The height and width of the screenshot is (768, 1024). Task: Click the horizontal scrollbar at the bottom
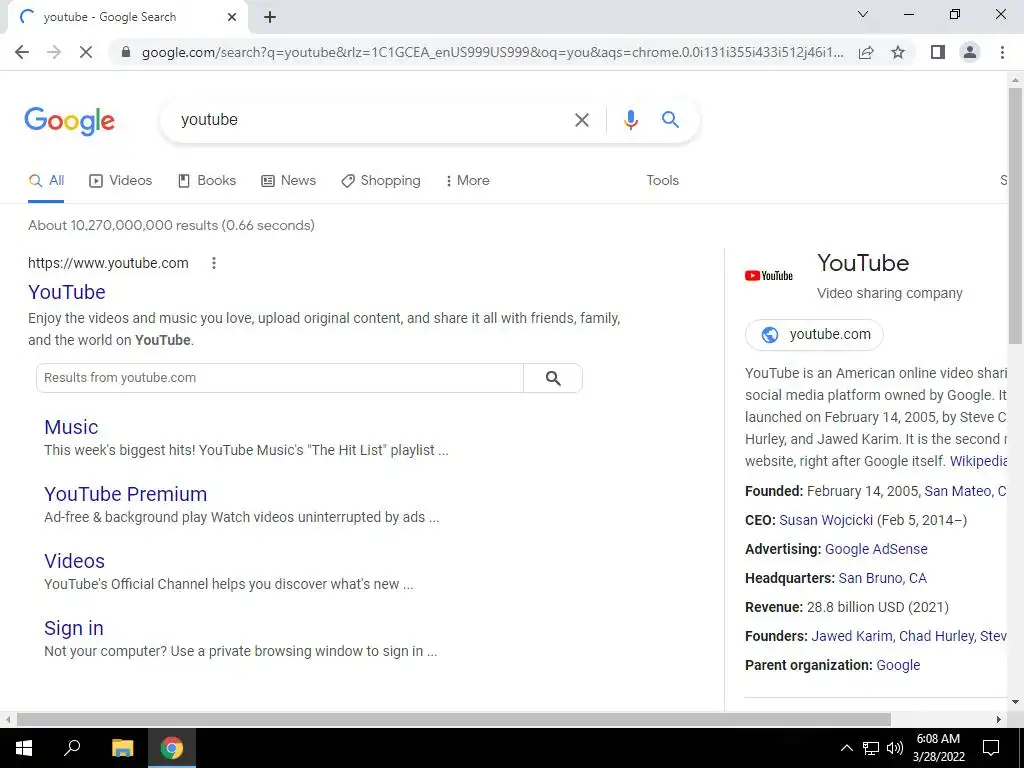[x=453, y=719]
